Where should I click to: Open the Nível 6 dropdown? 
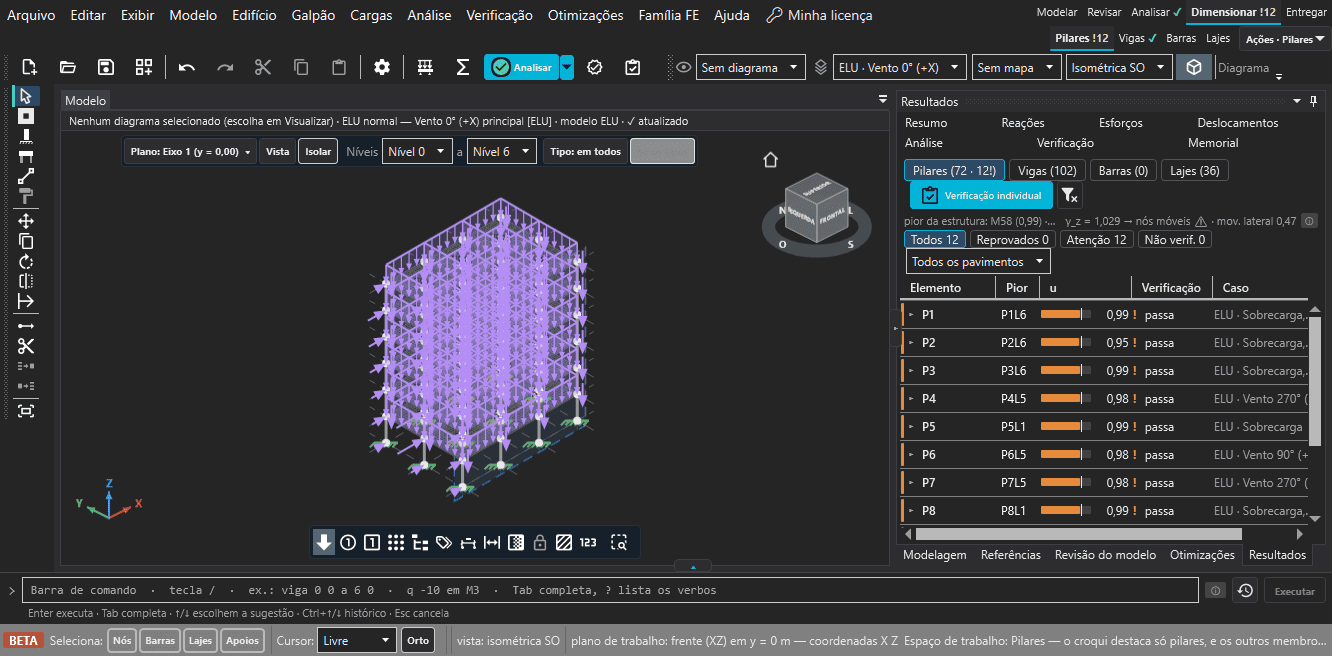[502, 152]
